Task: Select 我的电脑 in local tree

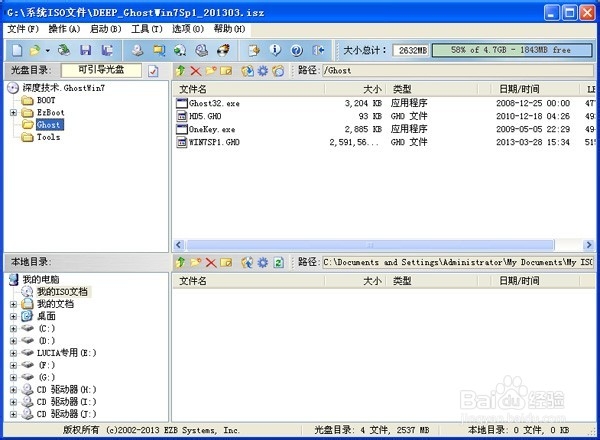Action: click(x=41, y=280)
